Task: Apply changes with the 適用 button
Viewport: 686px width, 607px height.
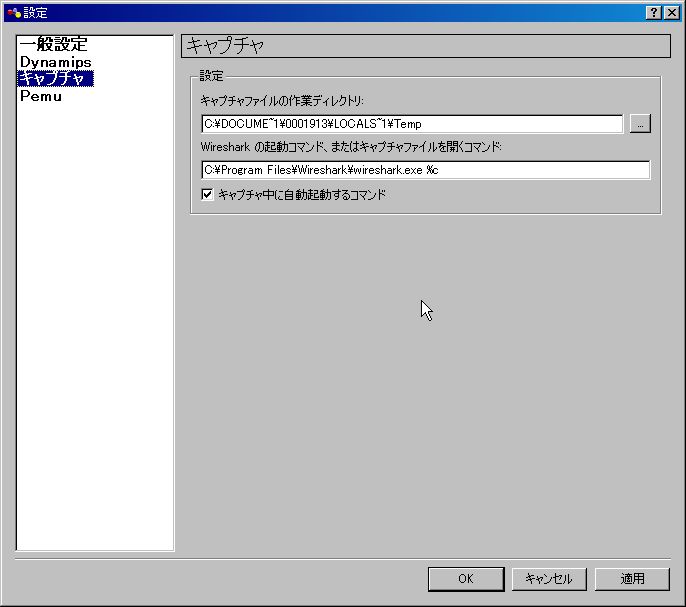Action: coord(632,579)
